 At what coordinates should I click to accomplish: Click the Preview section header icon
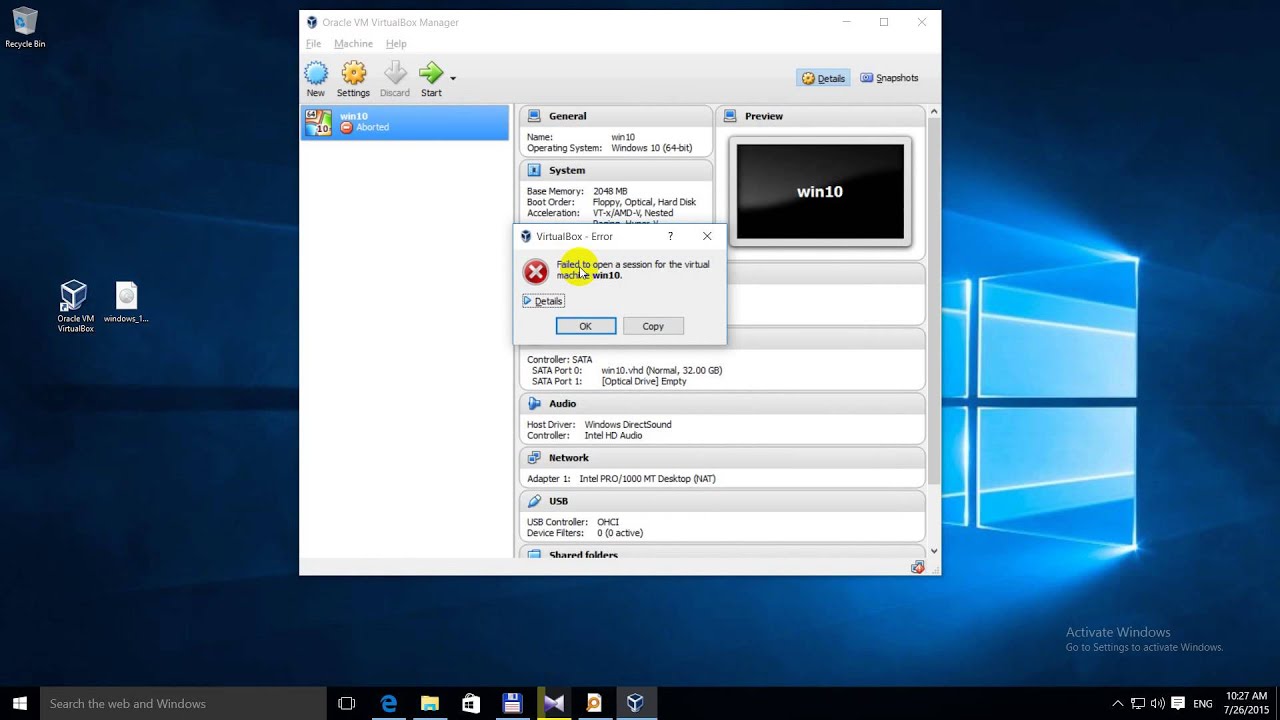coord(730,116)
